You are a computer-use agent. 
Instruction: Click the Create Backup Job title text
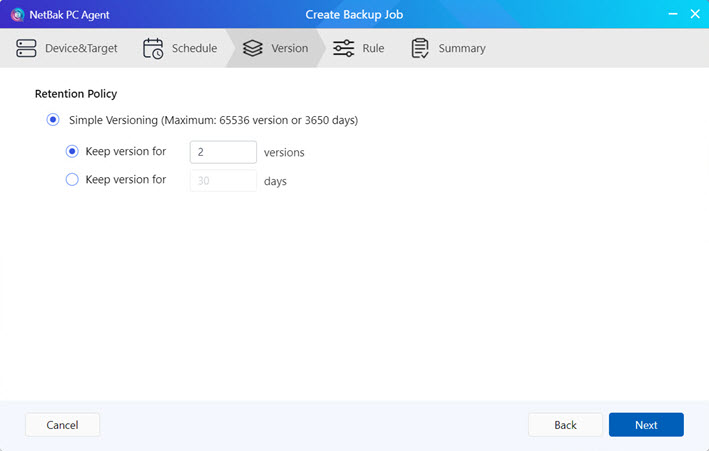[x=354, y=15]
